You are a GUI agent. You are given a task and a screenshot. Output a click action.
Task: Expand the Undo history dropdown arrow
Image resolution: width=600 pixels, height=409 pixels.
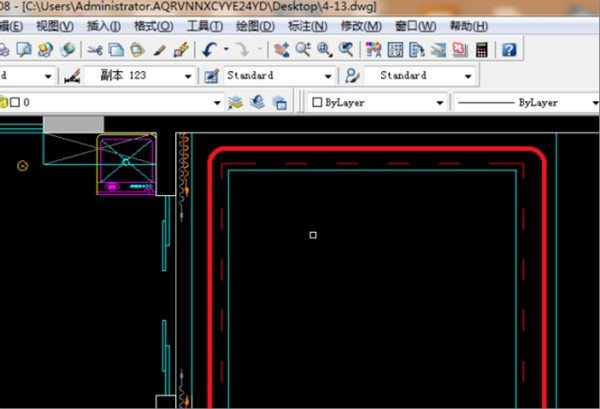point(226,49)
